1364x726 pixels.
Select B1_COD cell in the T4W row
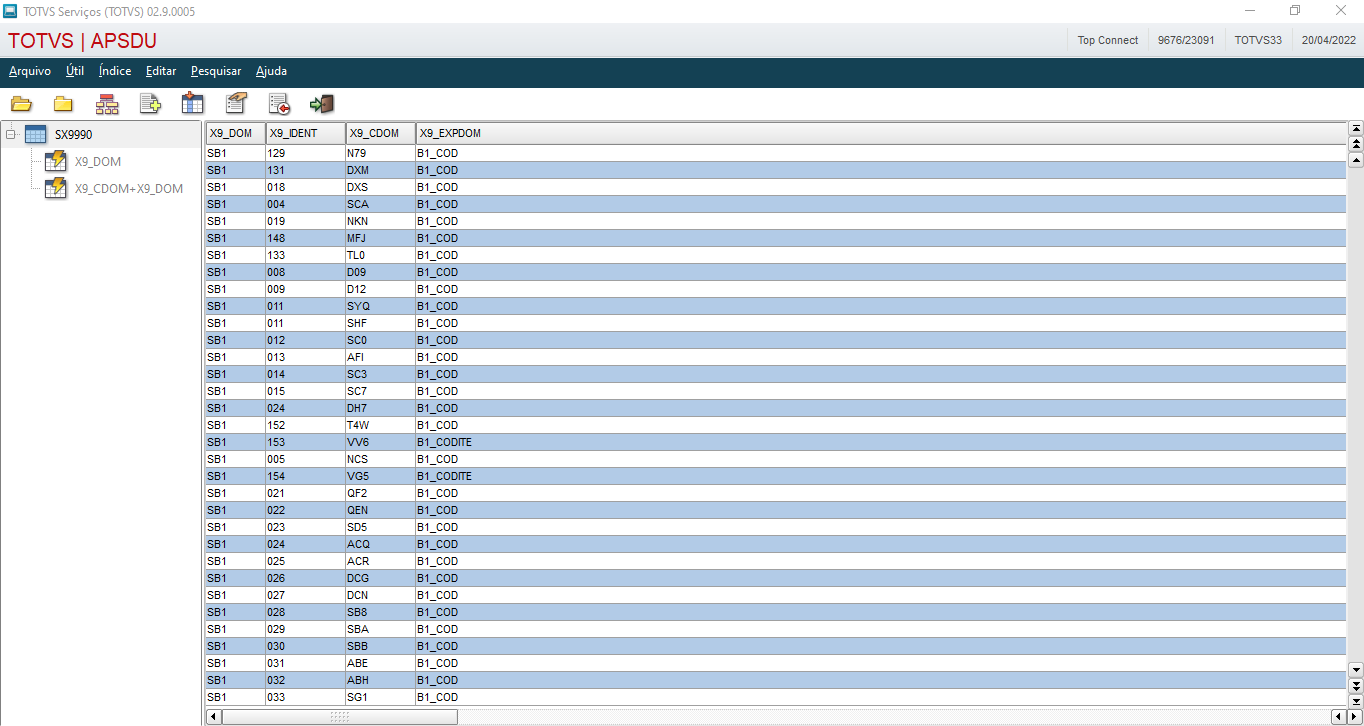881,425
